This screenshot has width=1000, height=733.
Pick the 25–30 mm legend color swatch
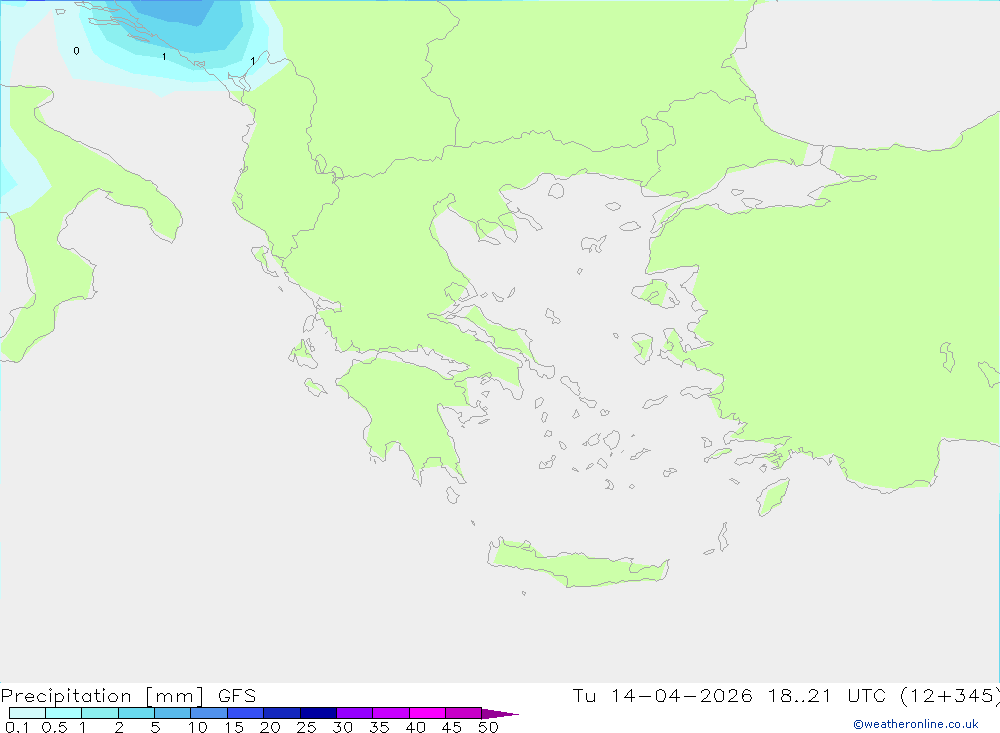click(x=318, y=713)
